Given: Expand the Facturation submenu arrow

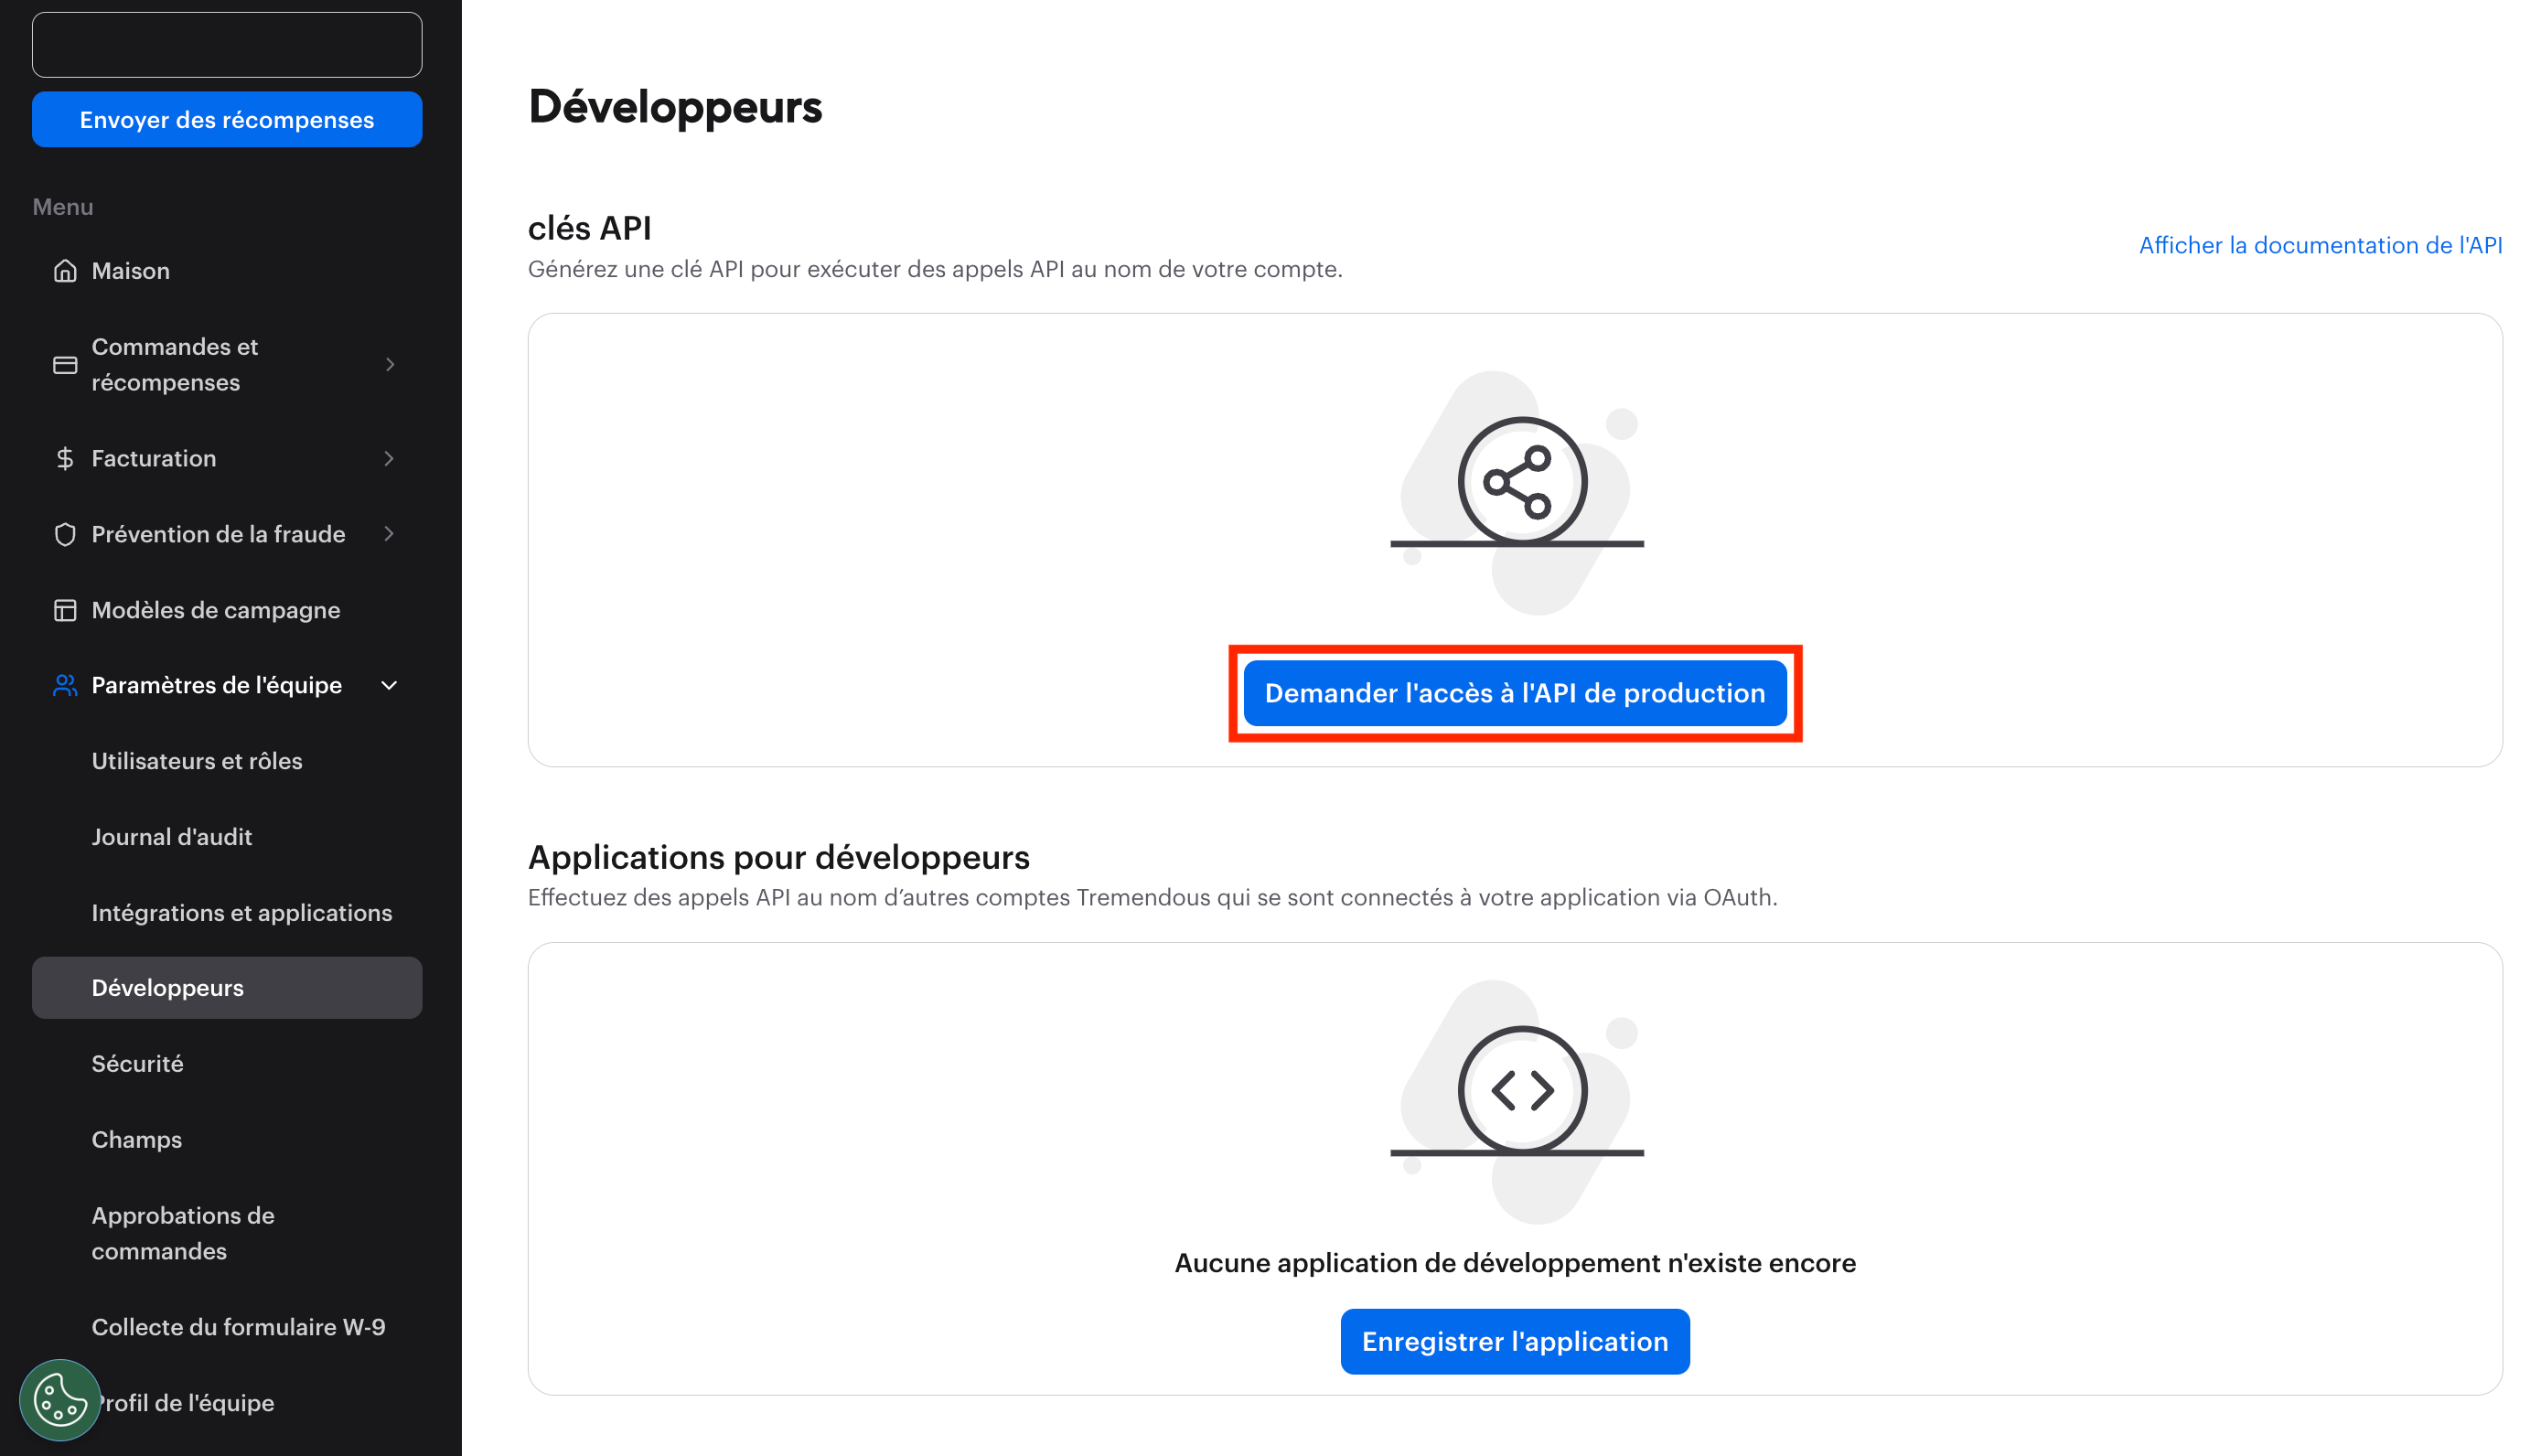Looking at the screenshot, I should click(390, 458).
